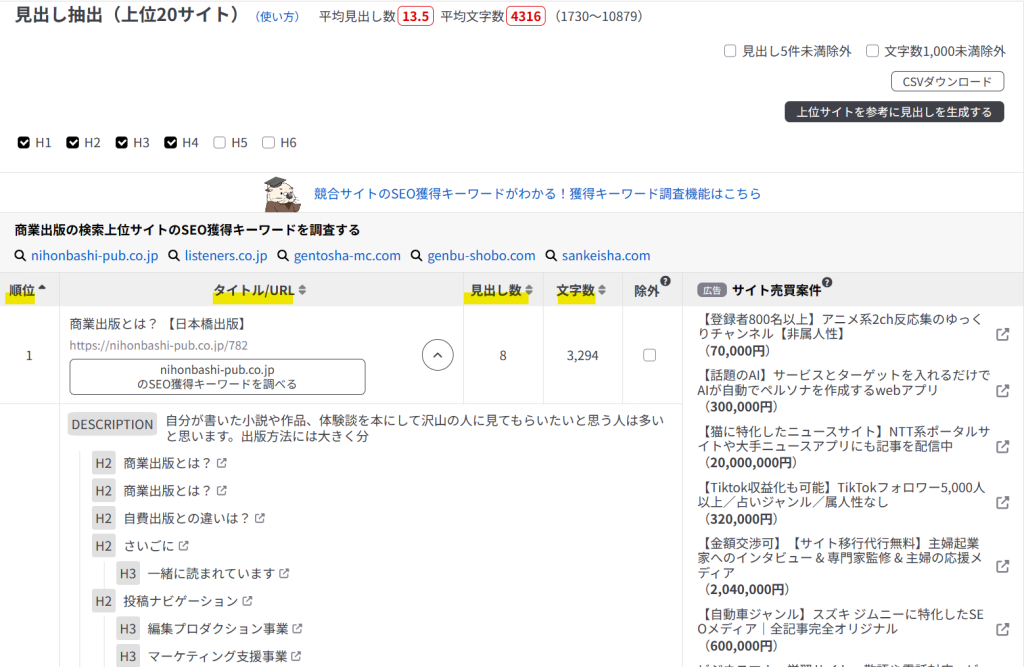Open the 使い方 help link
Image resolution: width=1024 pixels, height=667 pixels.
[277, 17]
